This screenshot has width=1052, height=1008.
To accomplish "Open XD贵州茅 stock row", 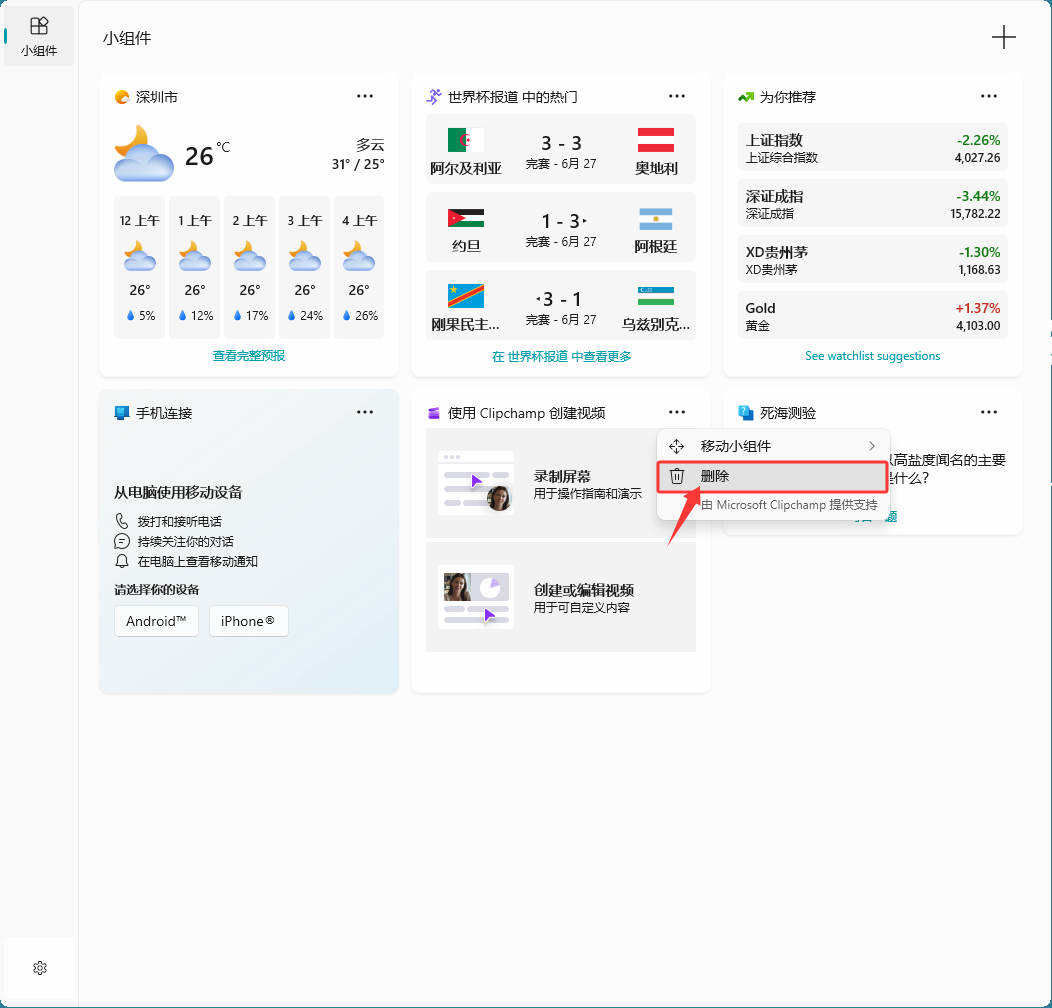I will 872,260.
